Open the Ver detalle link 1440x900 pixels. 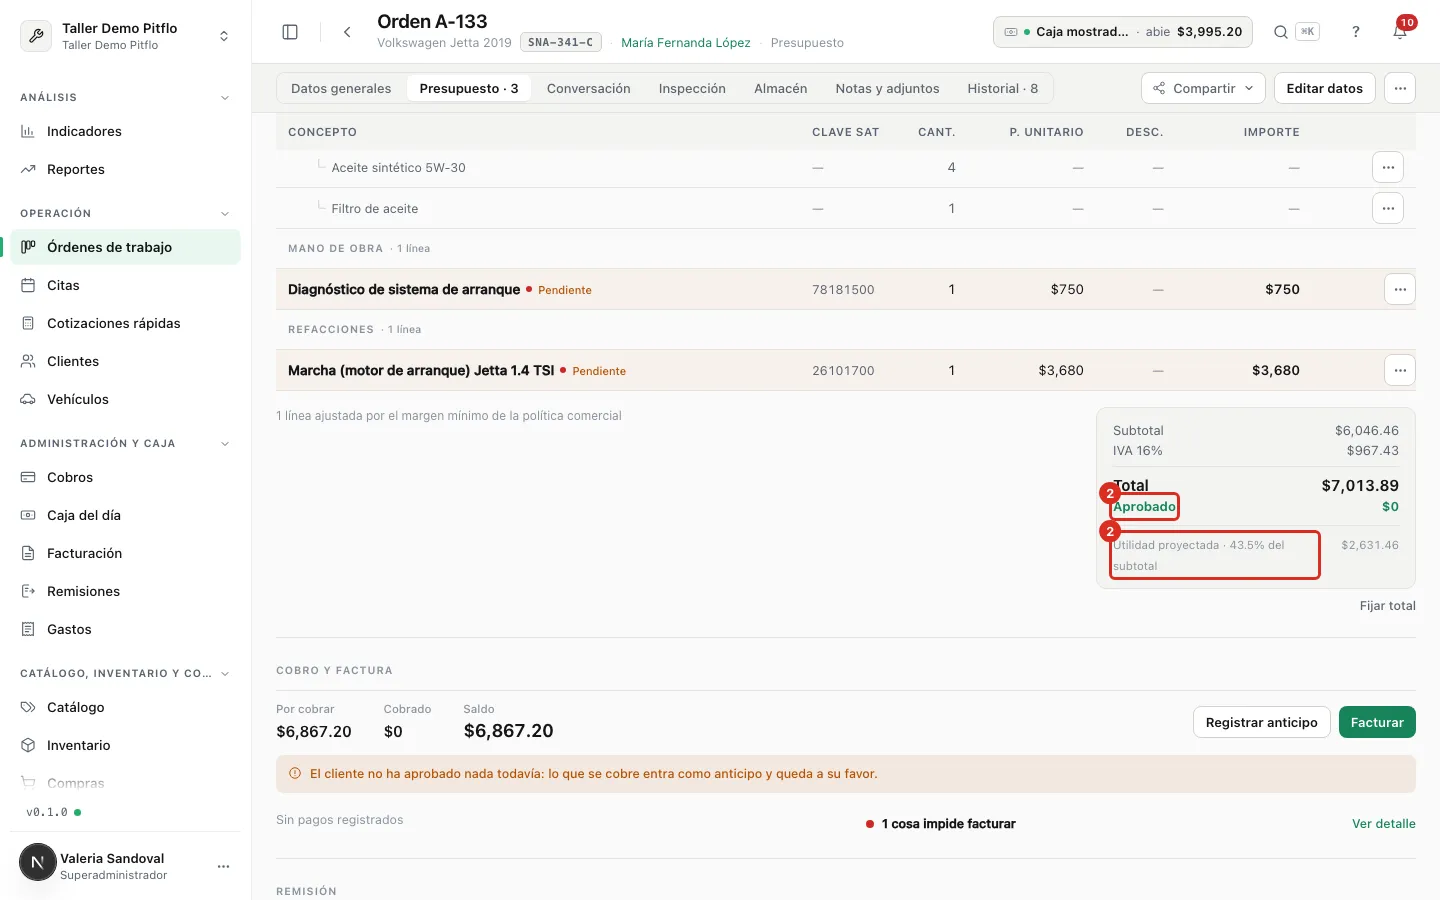point(1383,824)
